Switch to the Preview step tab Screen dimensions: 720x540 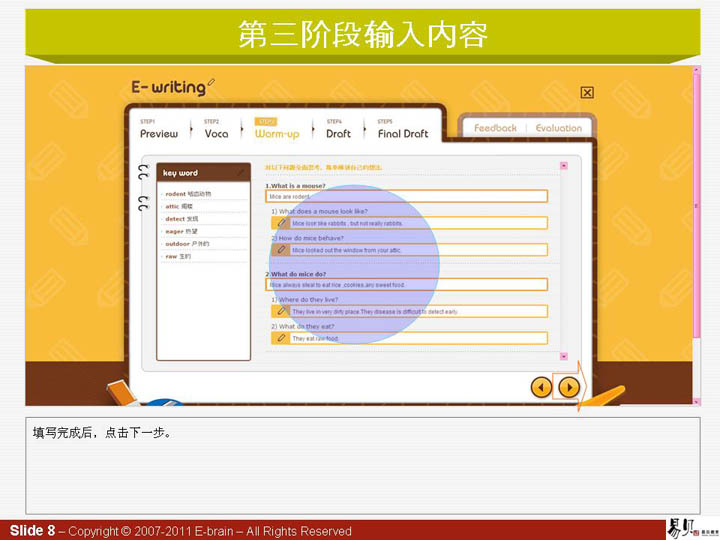159,132
